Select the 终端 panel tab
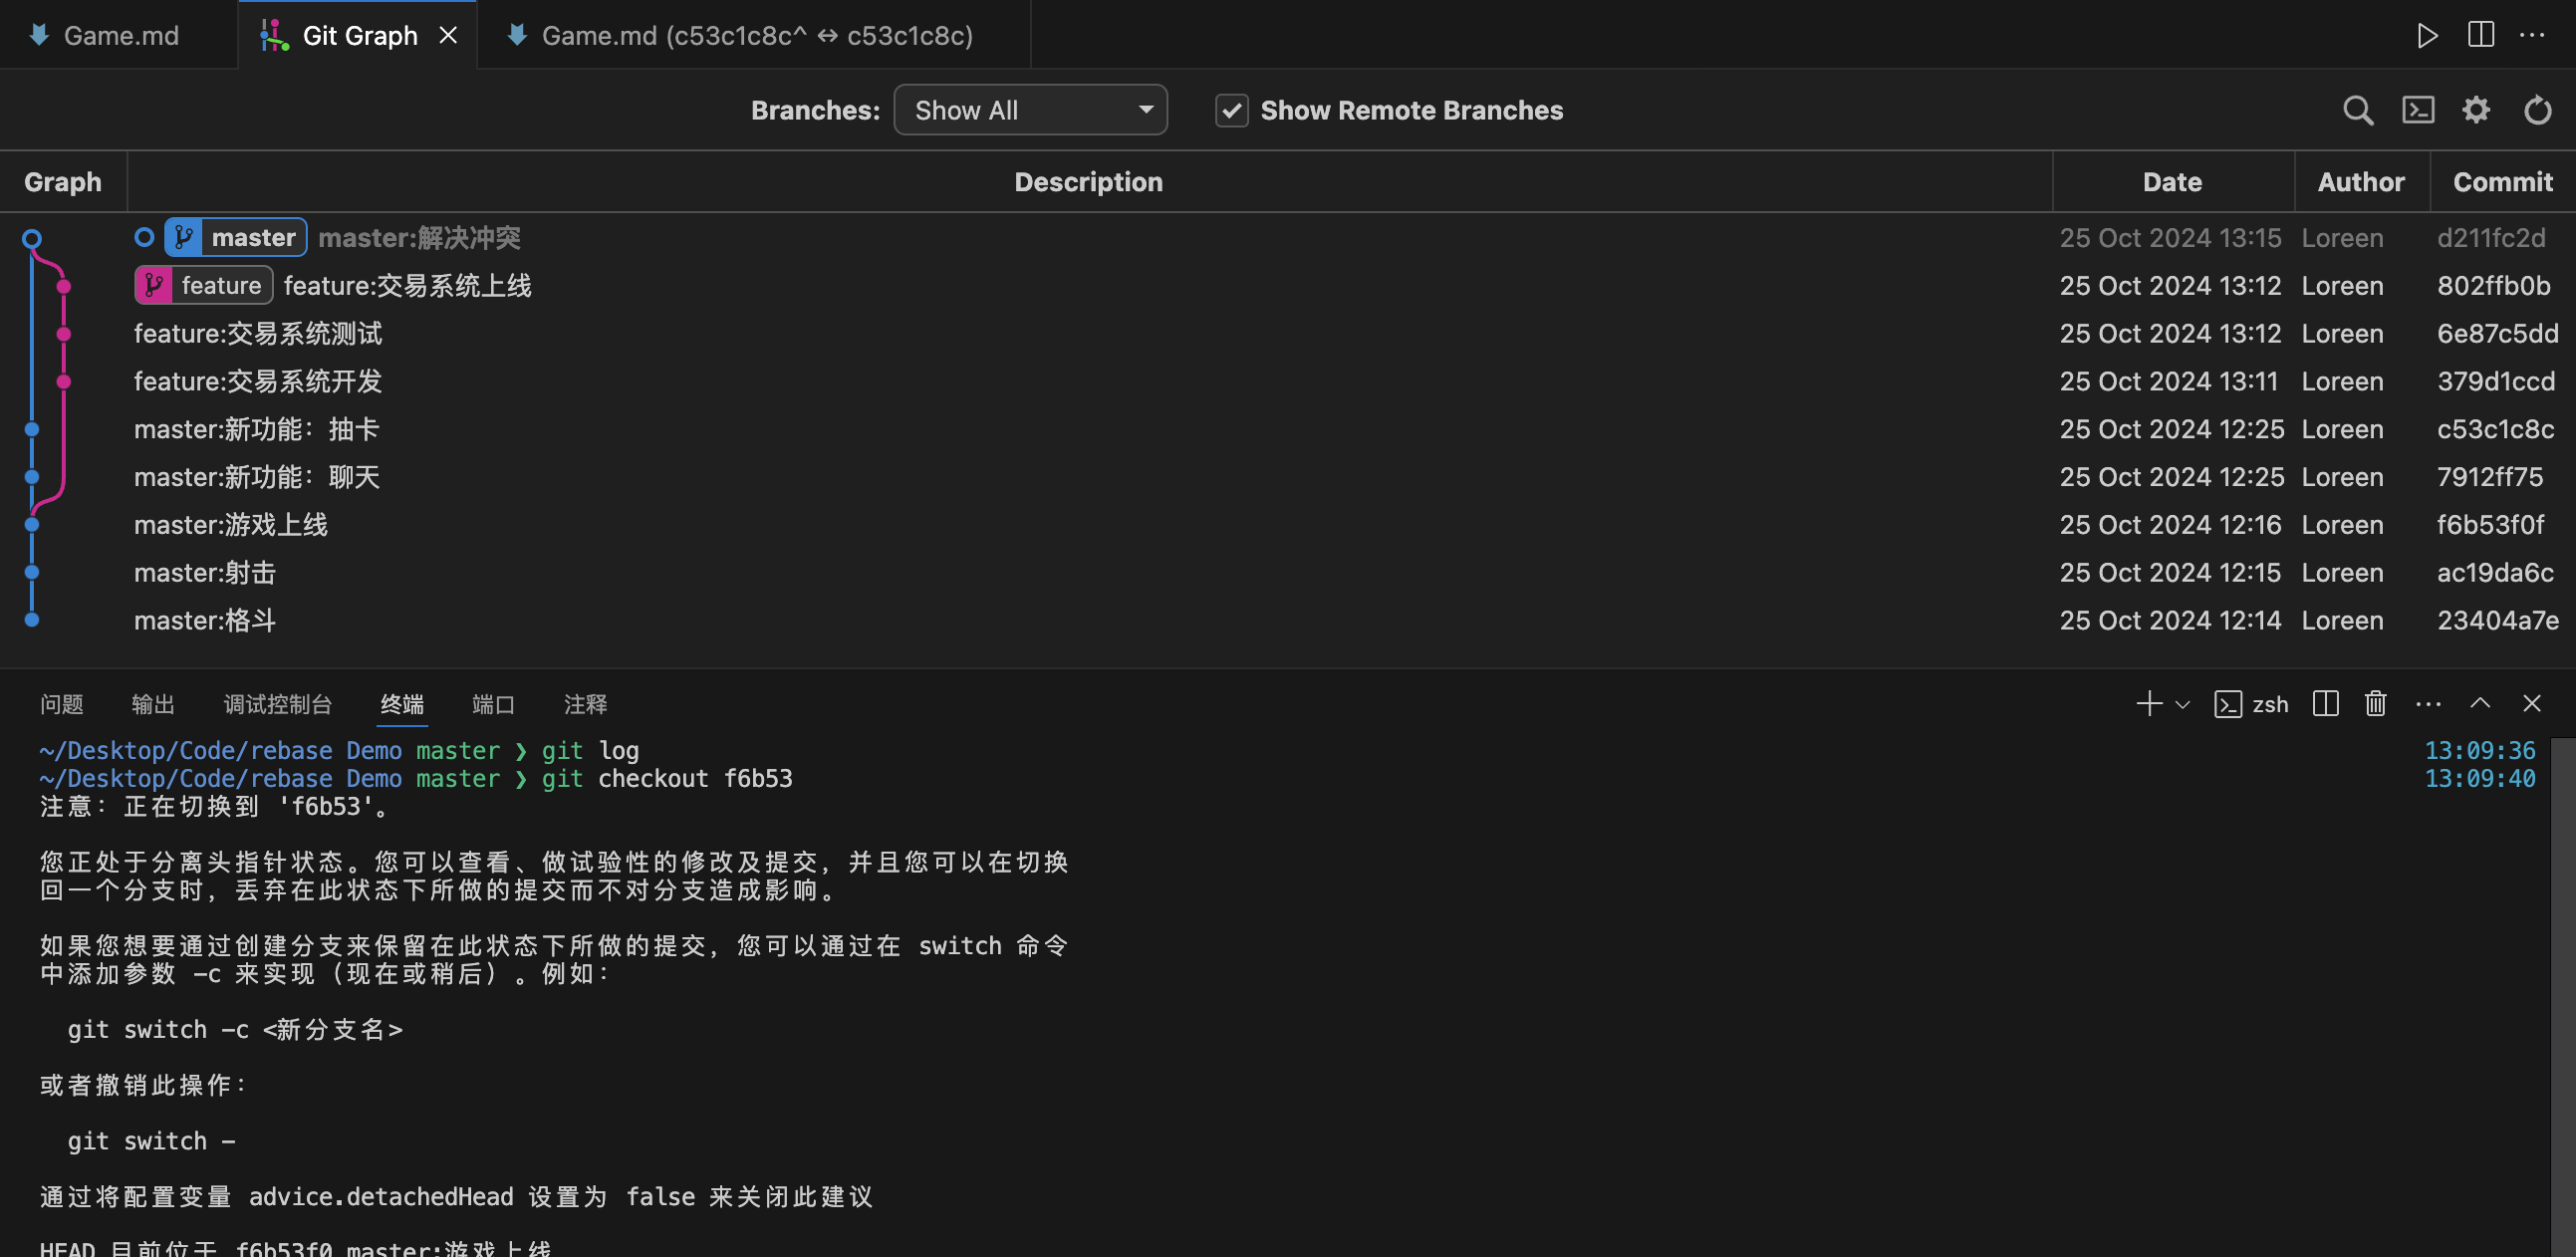This screenshot has height=1257, width=2576. 403,704
